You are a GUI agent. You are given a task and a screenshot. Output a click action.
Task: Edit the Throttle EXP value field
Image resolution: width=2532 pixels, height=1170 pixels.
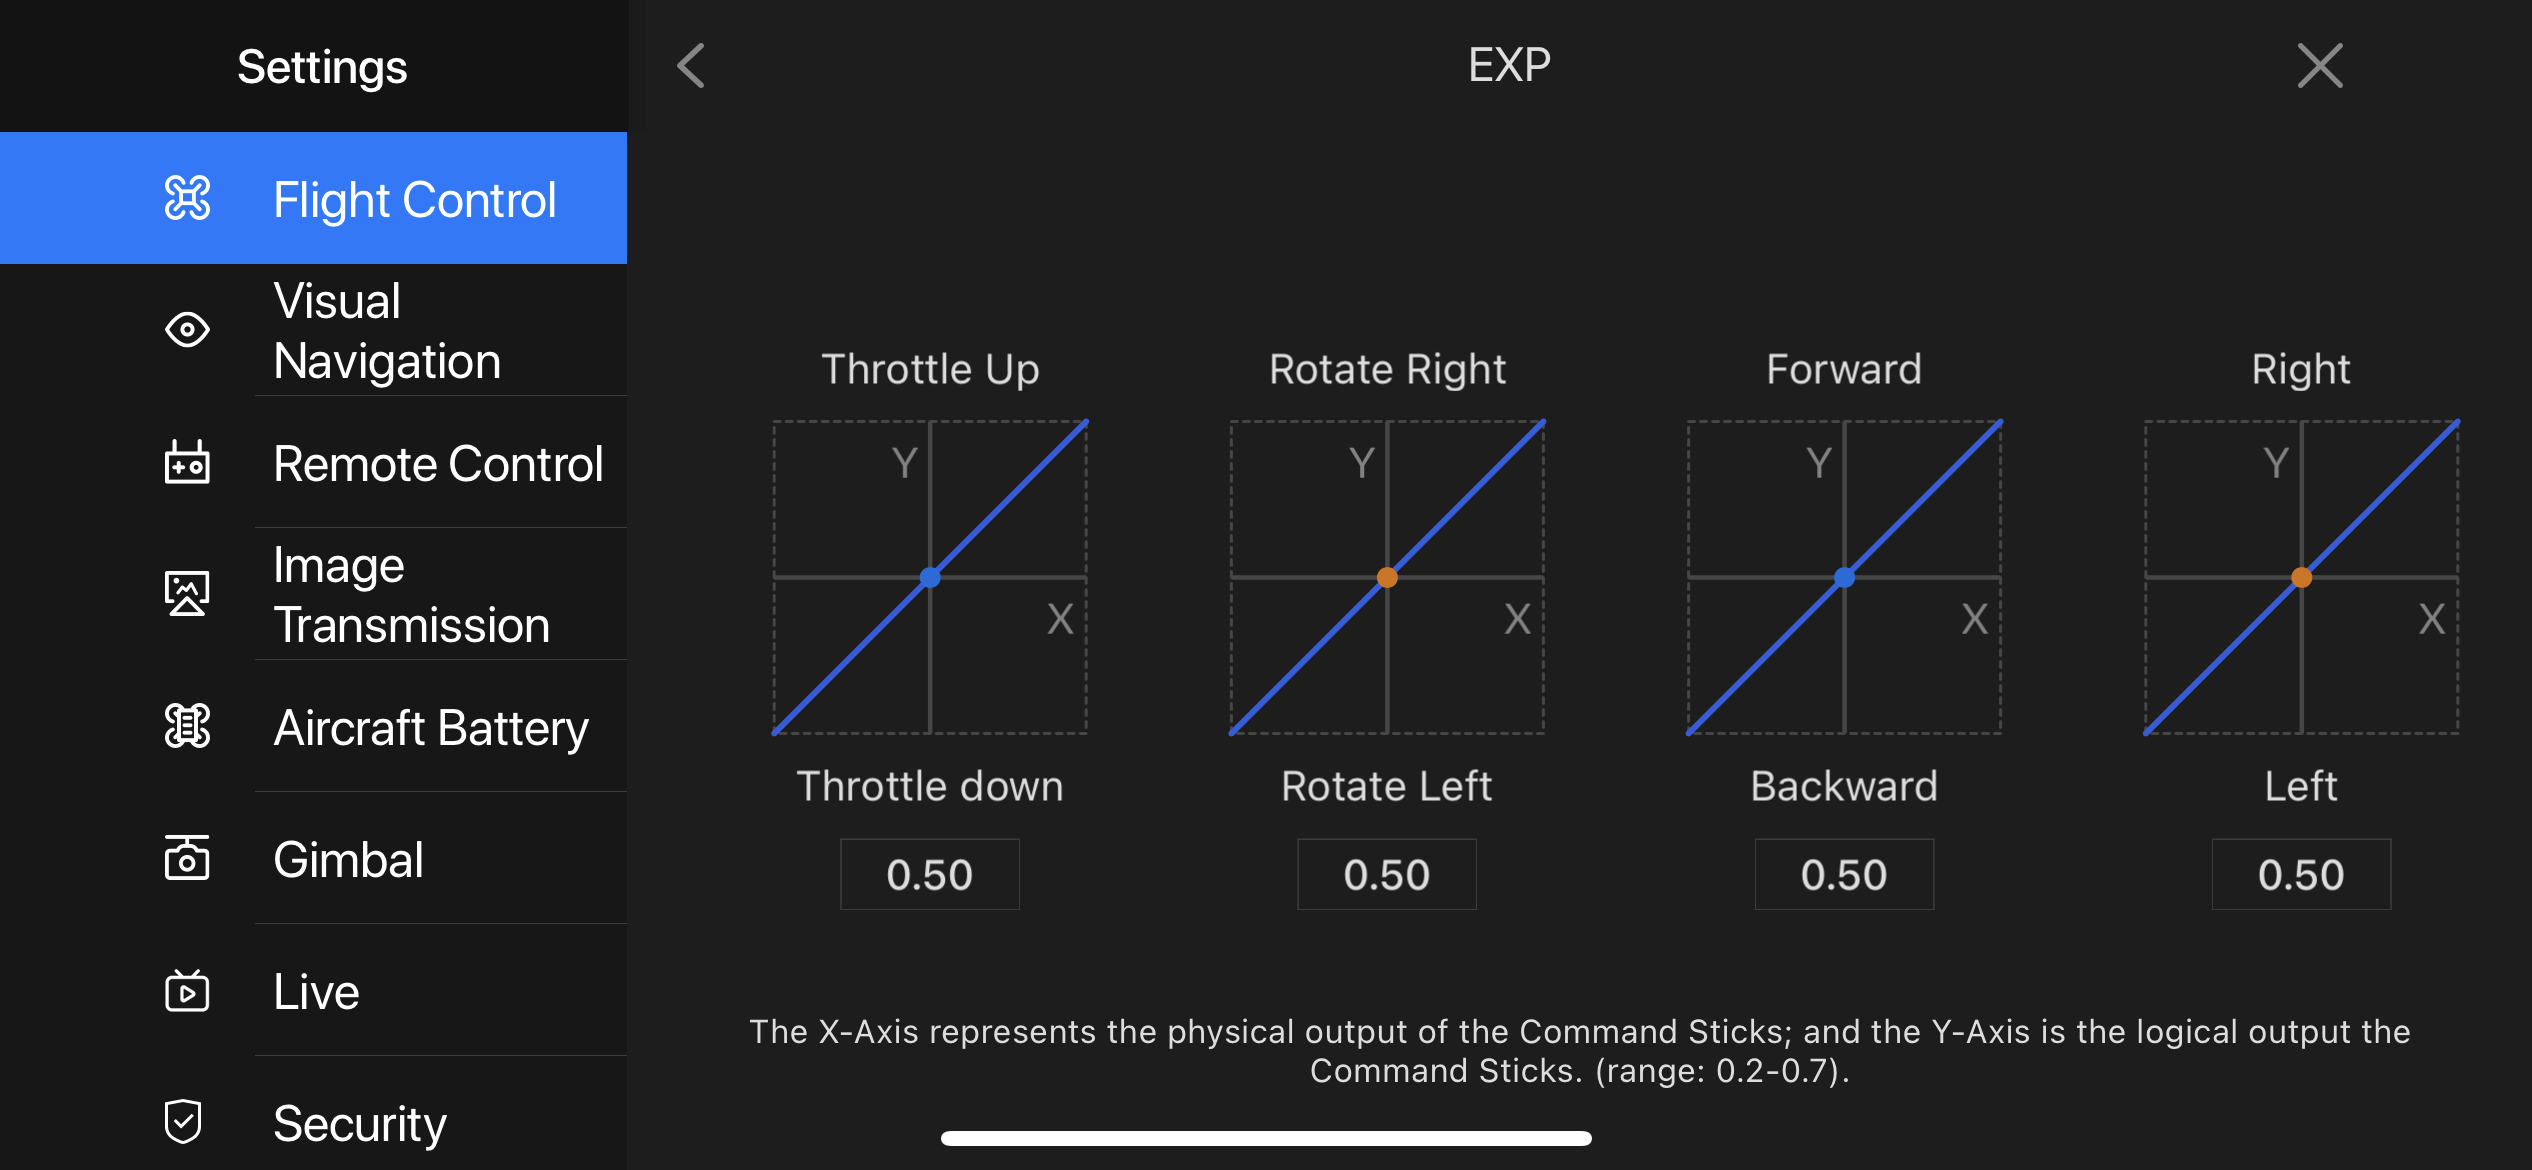pyautogui.click(x=930, y=875)
